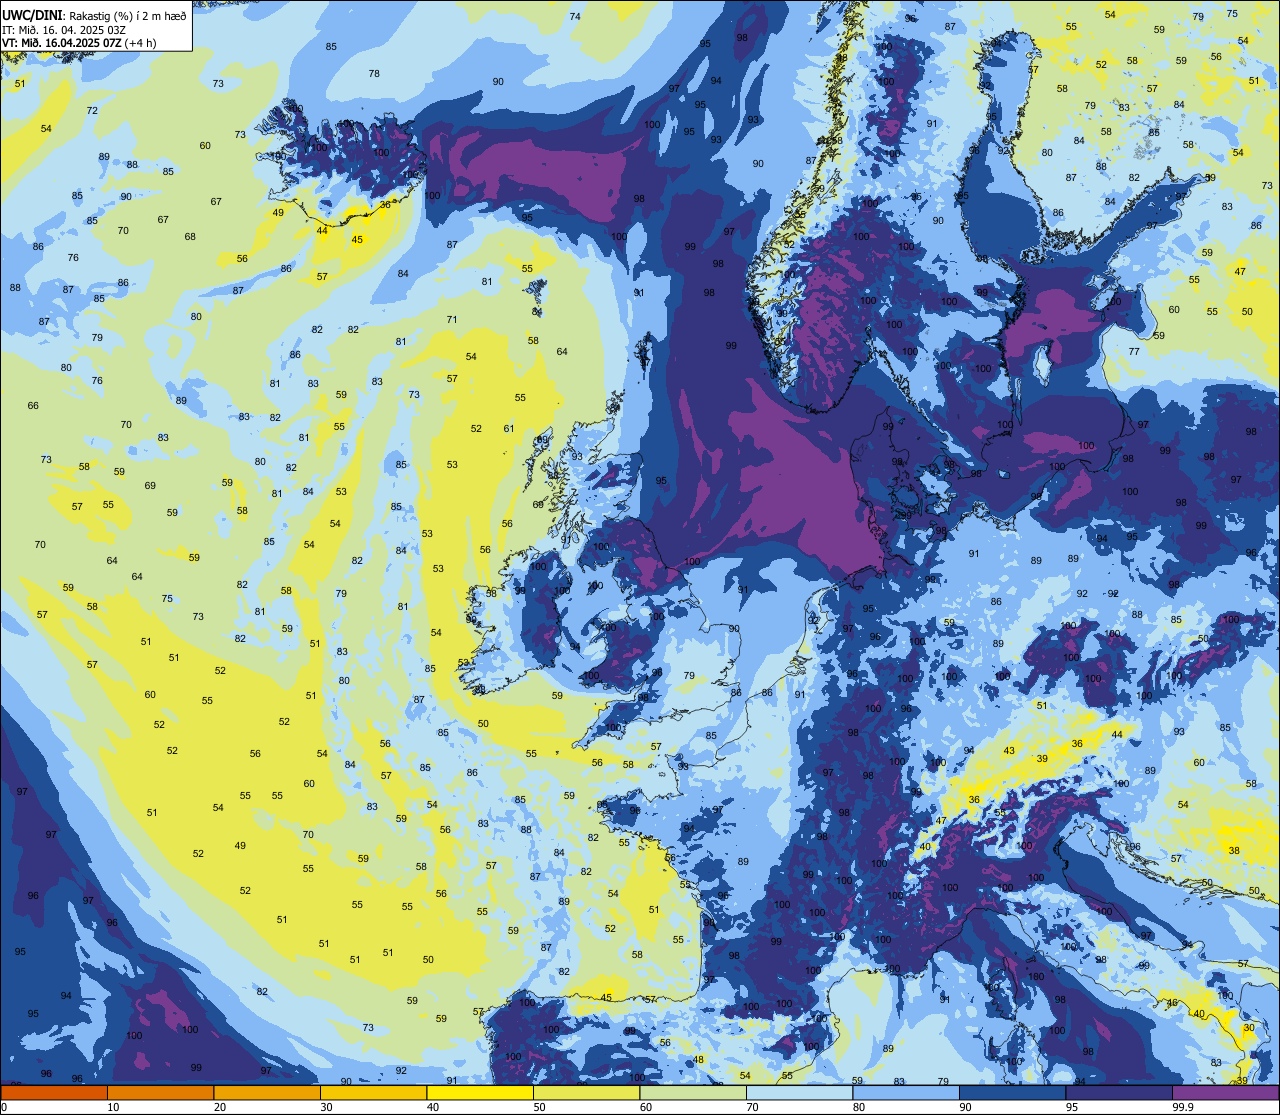The height and width of the screenshot is (1115, 1280).
Task: Click the "UWC/DINI" model title
Action: pyautogui.click(x=30, y=14)
